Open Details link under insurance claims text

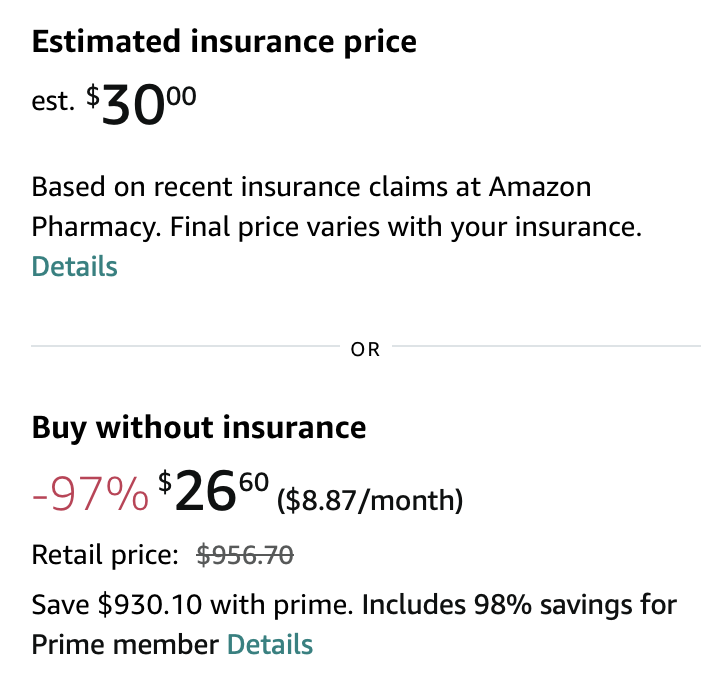click(x=74, y=267)
